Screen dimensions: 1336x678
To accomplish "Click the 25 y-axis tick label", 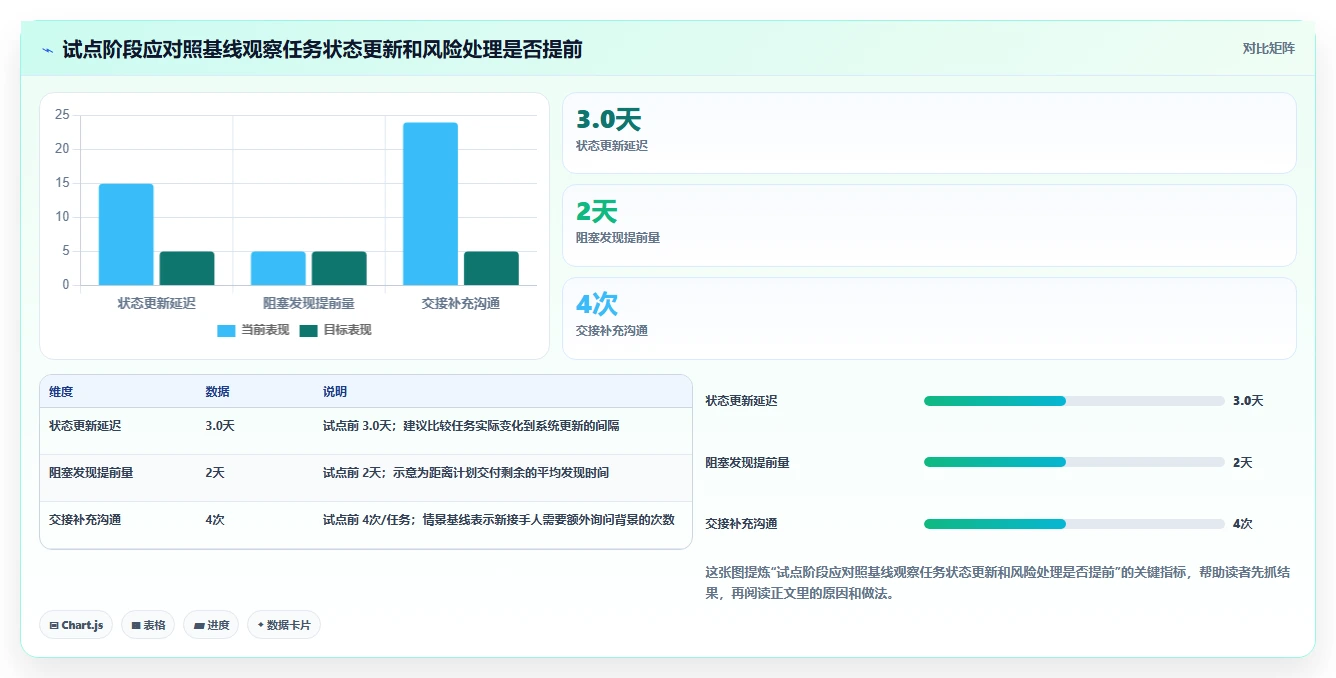I will point(62,115).
